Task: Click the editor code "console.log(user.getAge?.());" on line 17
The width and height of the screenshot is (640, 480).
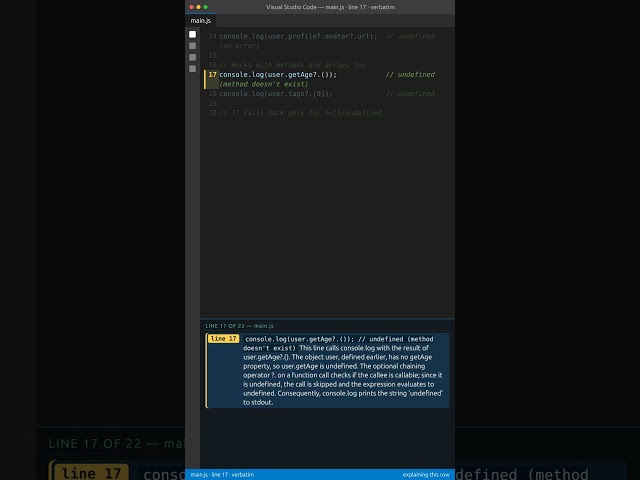Action: point(278,75)
